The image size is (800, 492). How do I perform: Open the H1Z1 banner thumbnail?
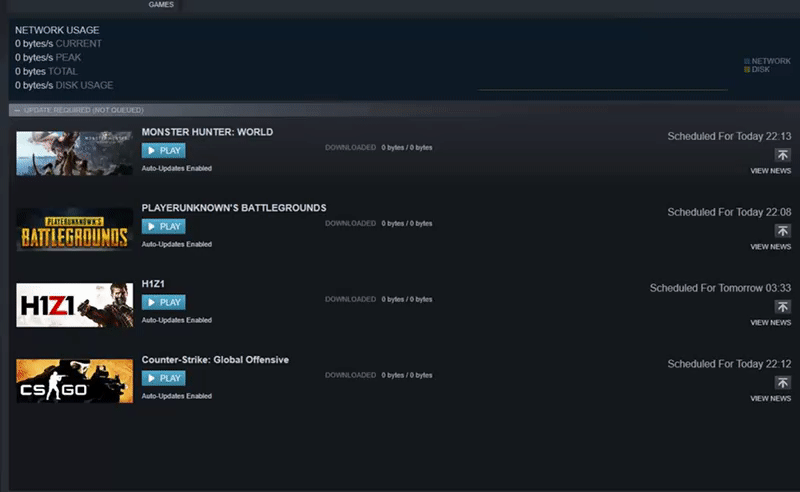click(74, 305)
